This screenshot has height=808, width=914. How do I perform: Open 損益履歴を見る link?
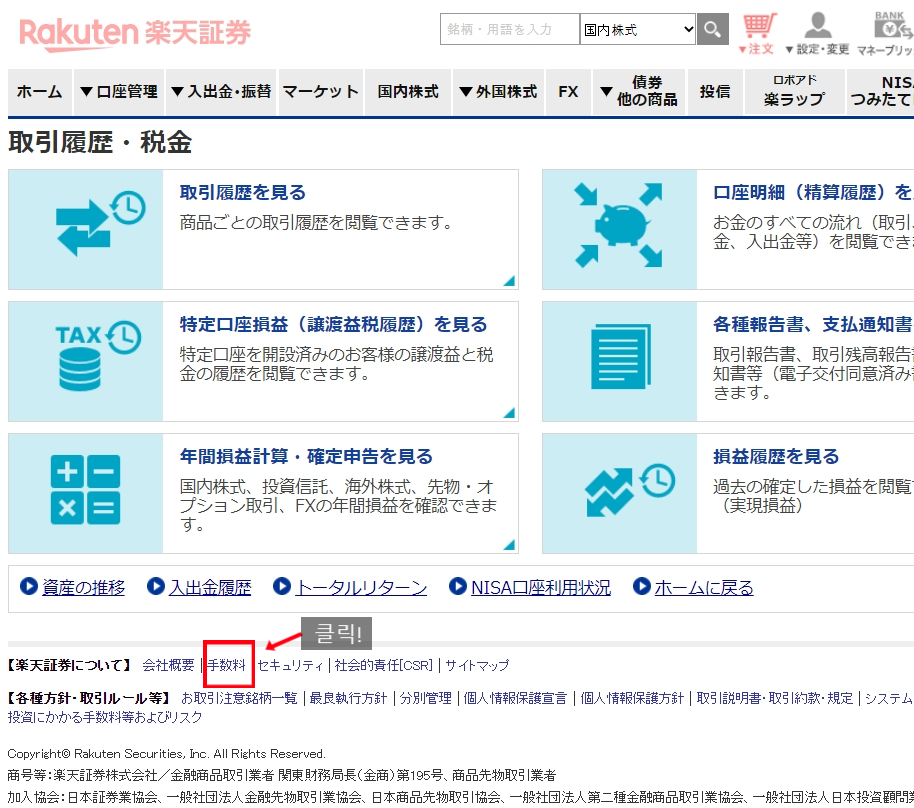[776, 456]
